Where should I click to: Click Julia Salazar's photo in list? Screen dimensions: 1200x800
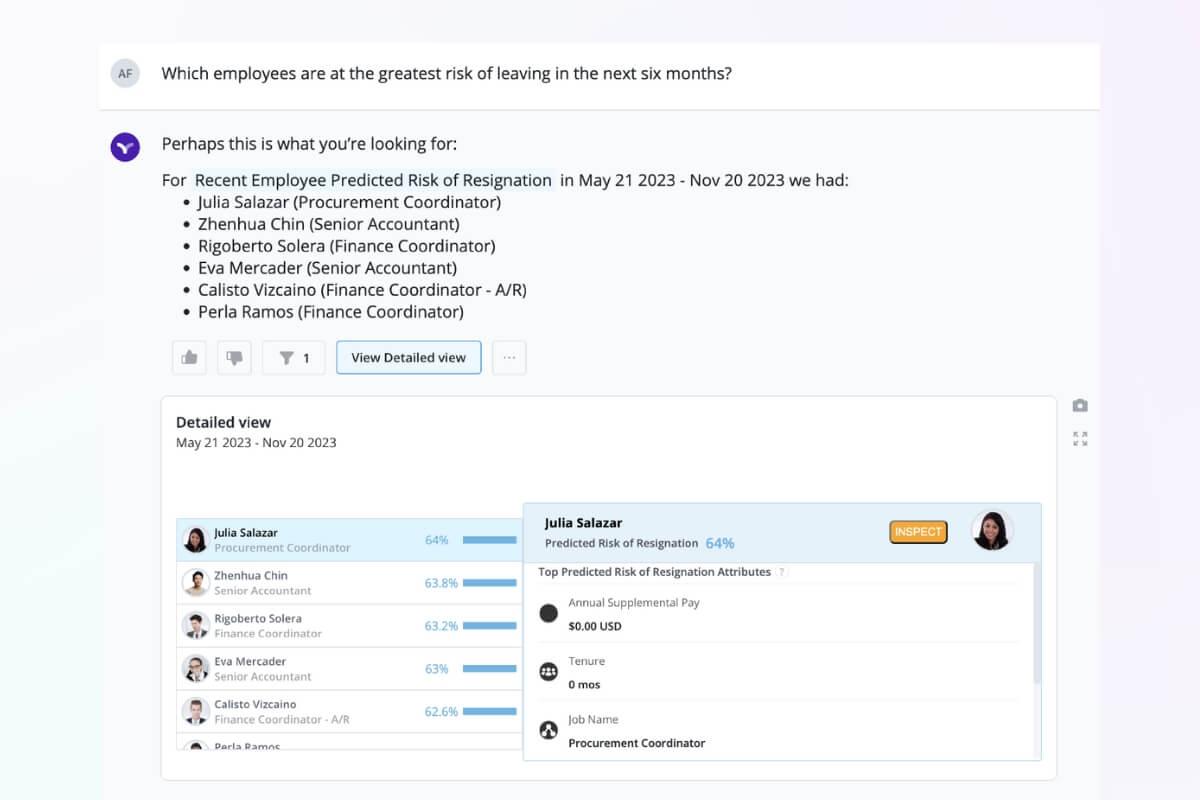(x=195, y=540)
